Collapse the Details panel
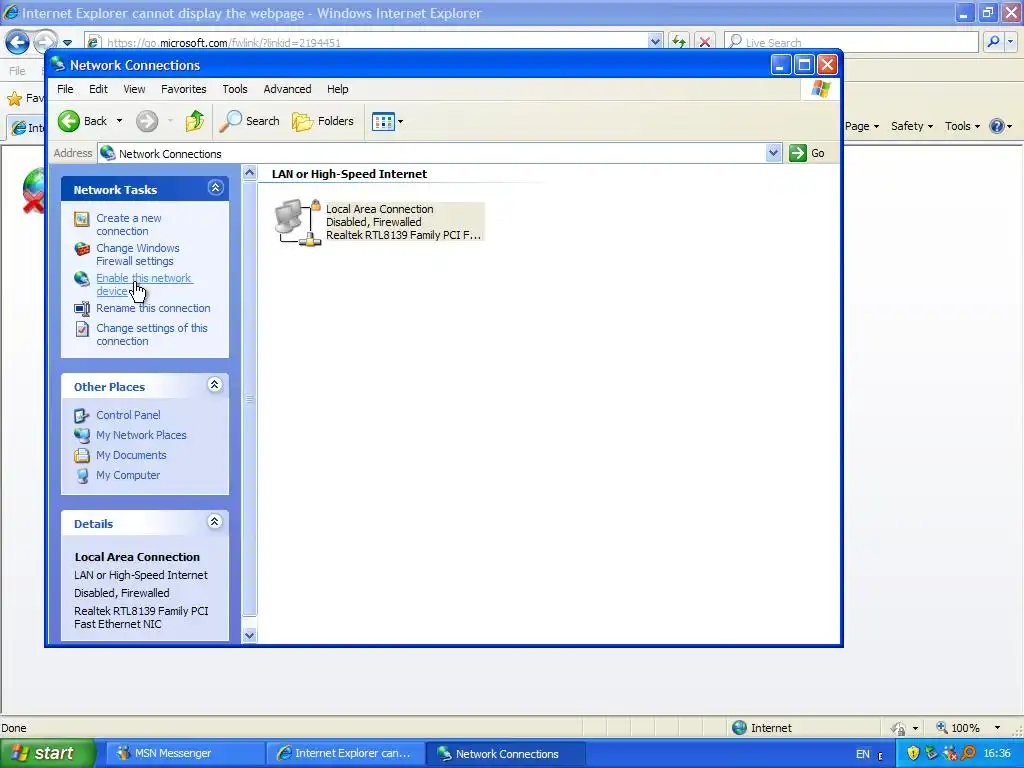This screenshot has width=1024, height=768. click(x=215, y=522)
